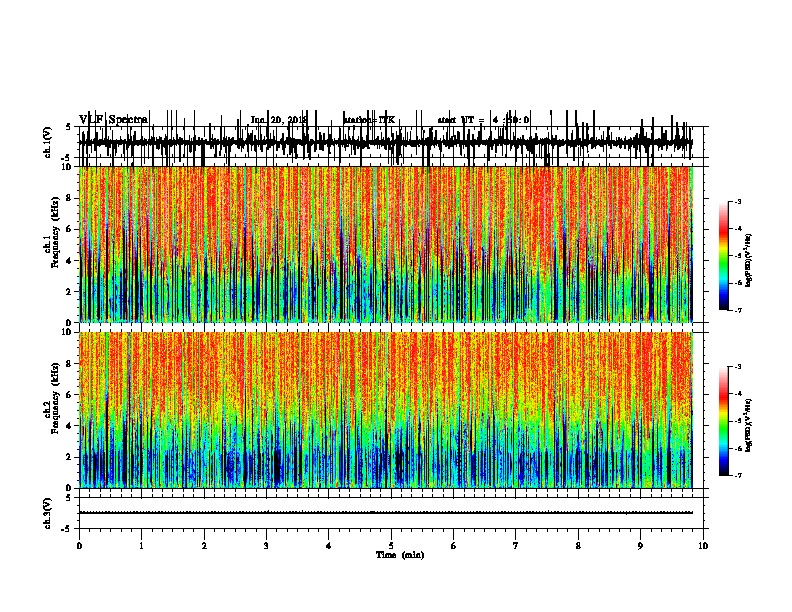Click the "start UT = 4:50:0" header text
This screenshot has width=792, height=612.
(483, 120)
